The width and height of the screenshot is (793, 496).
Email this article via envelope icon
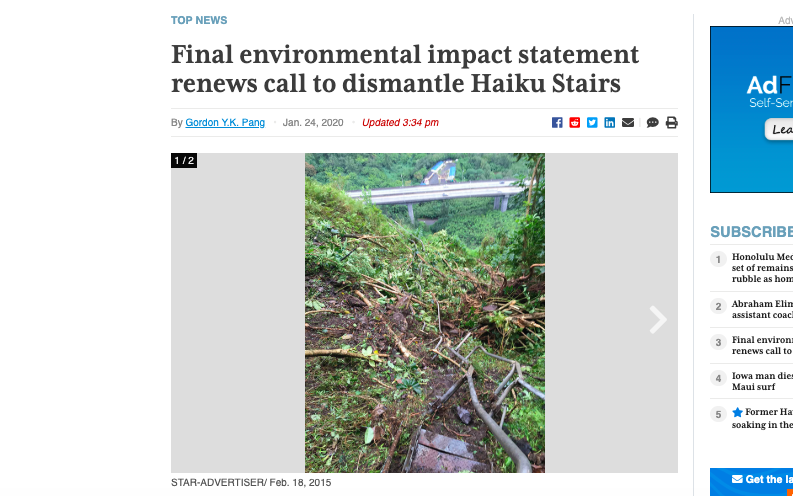(x=628, y=122)
